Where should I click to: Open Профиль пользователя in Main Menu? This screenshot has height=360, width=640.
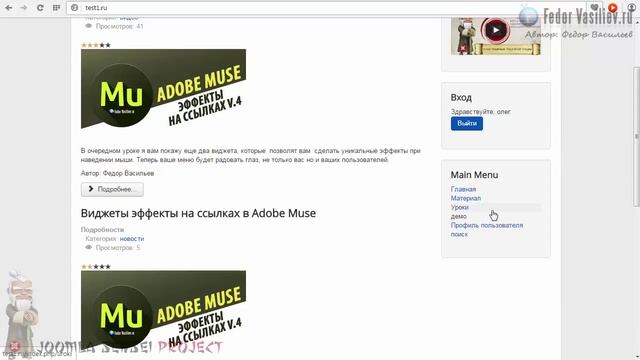(x=487, y=225)
